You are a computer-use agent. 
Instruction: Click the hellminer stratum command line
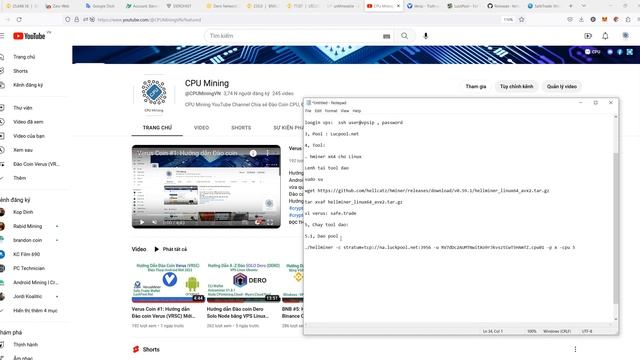pos(440,247)
